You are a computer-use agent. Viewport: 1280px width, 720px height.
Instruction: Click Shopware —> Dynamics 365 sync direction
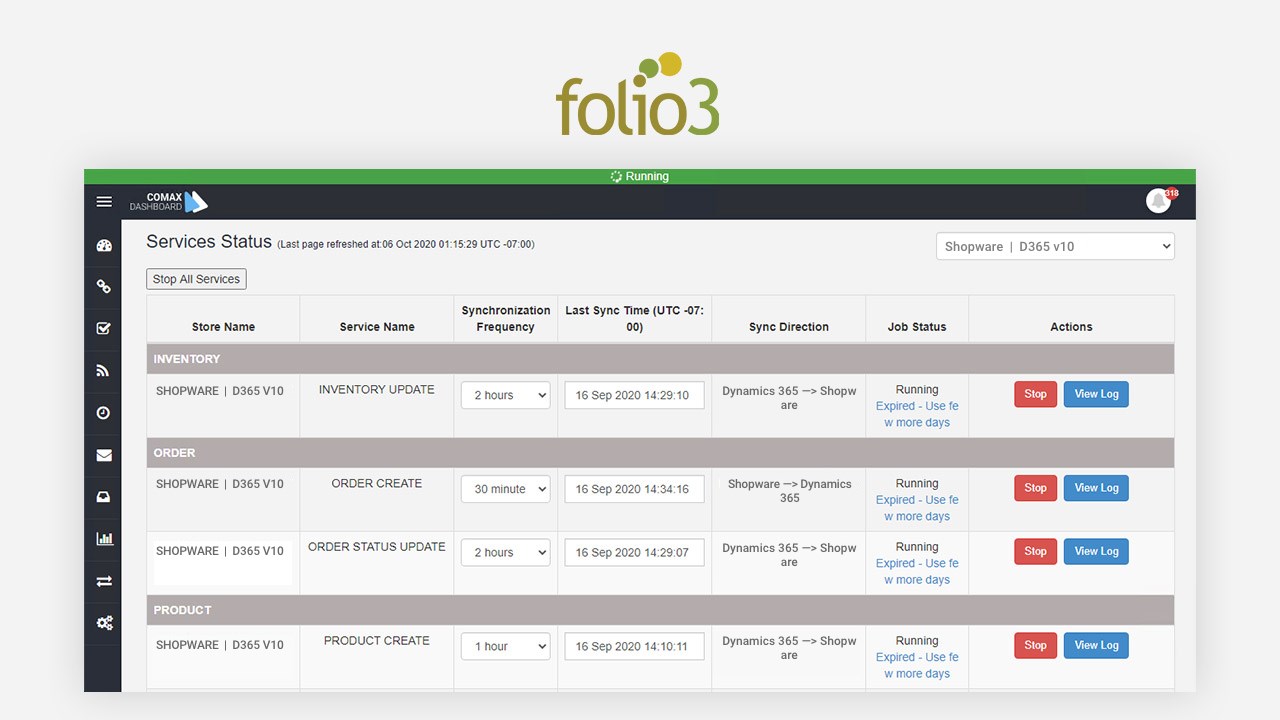coord(789,491)
